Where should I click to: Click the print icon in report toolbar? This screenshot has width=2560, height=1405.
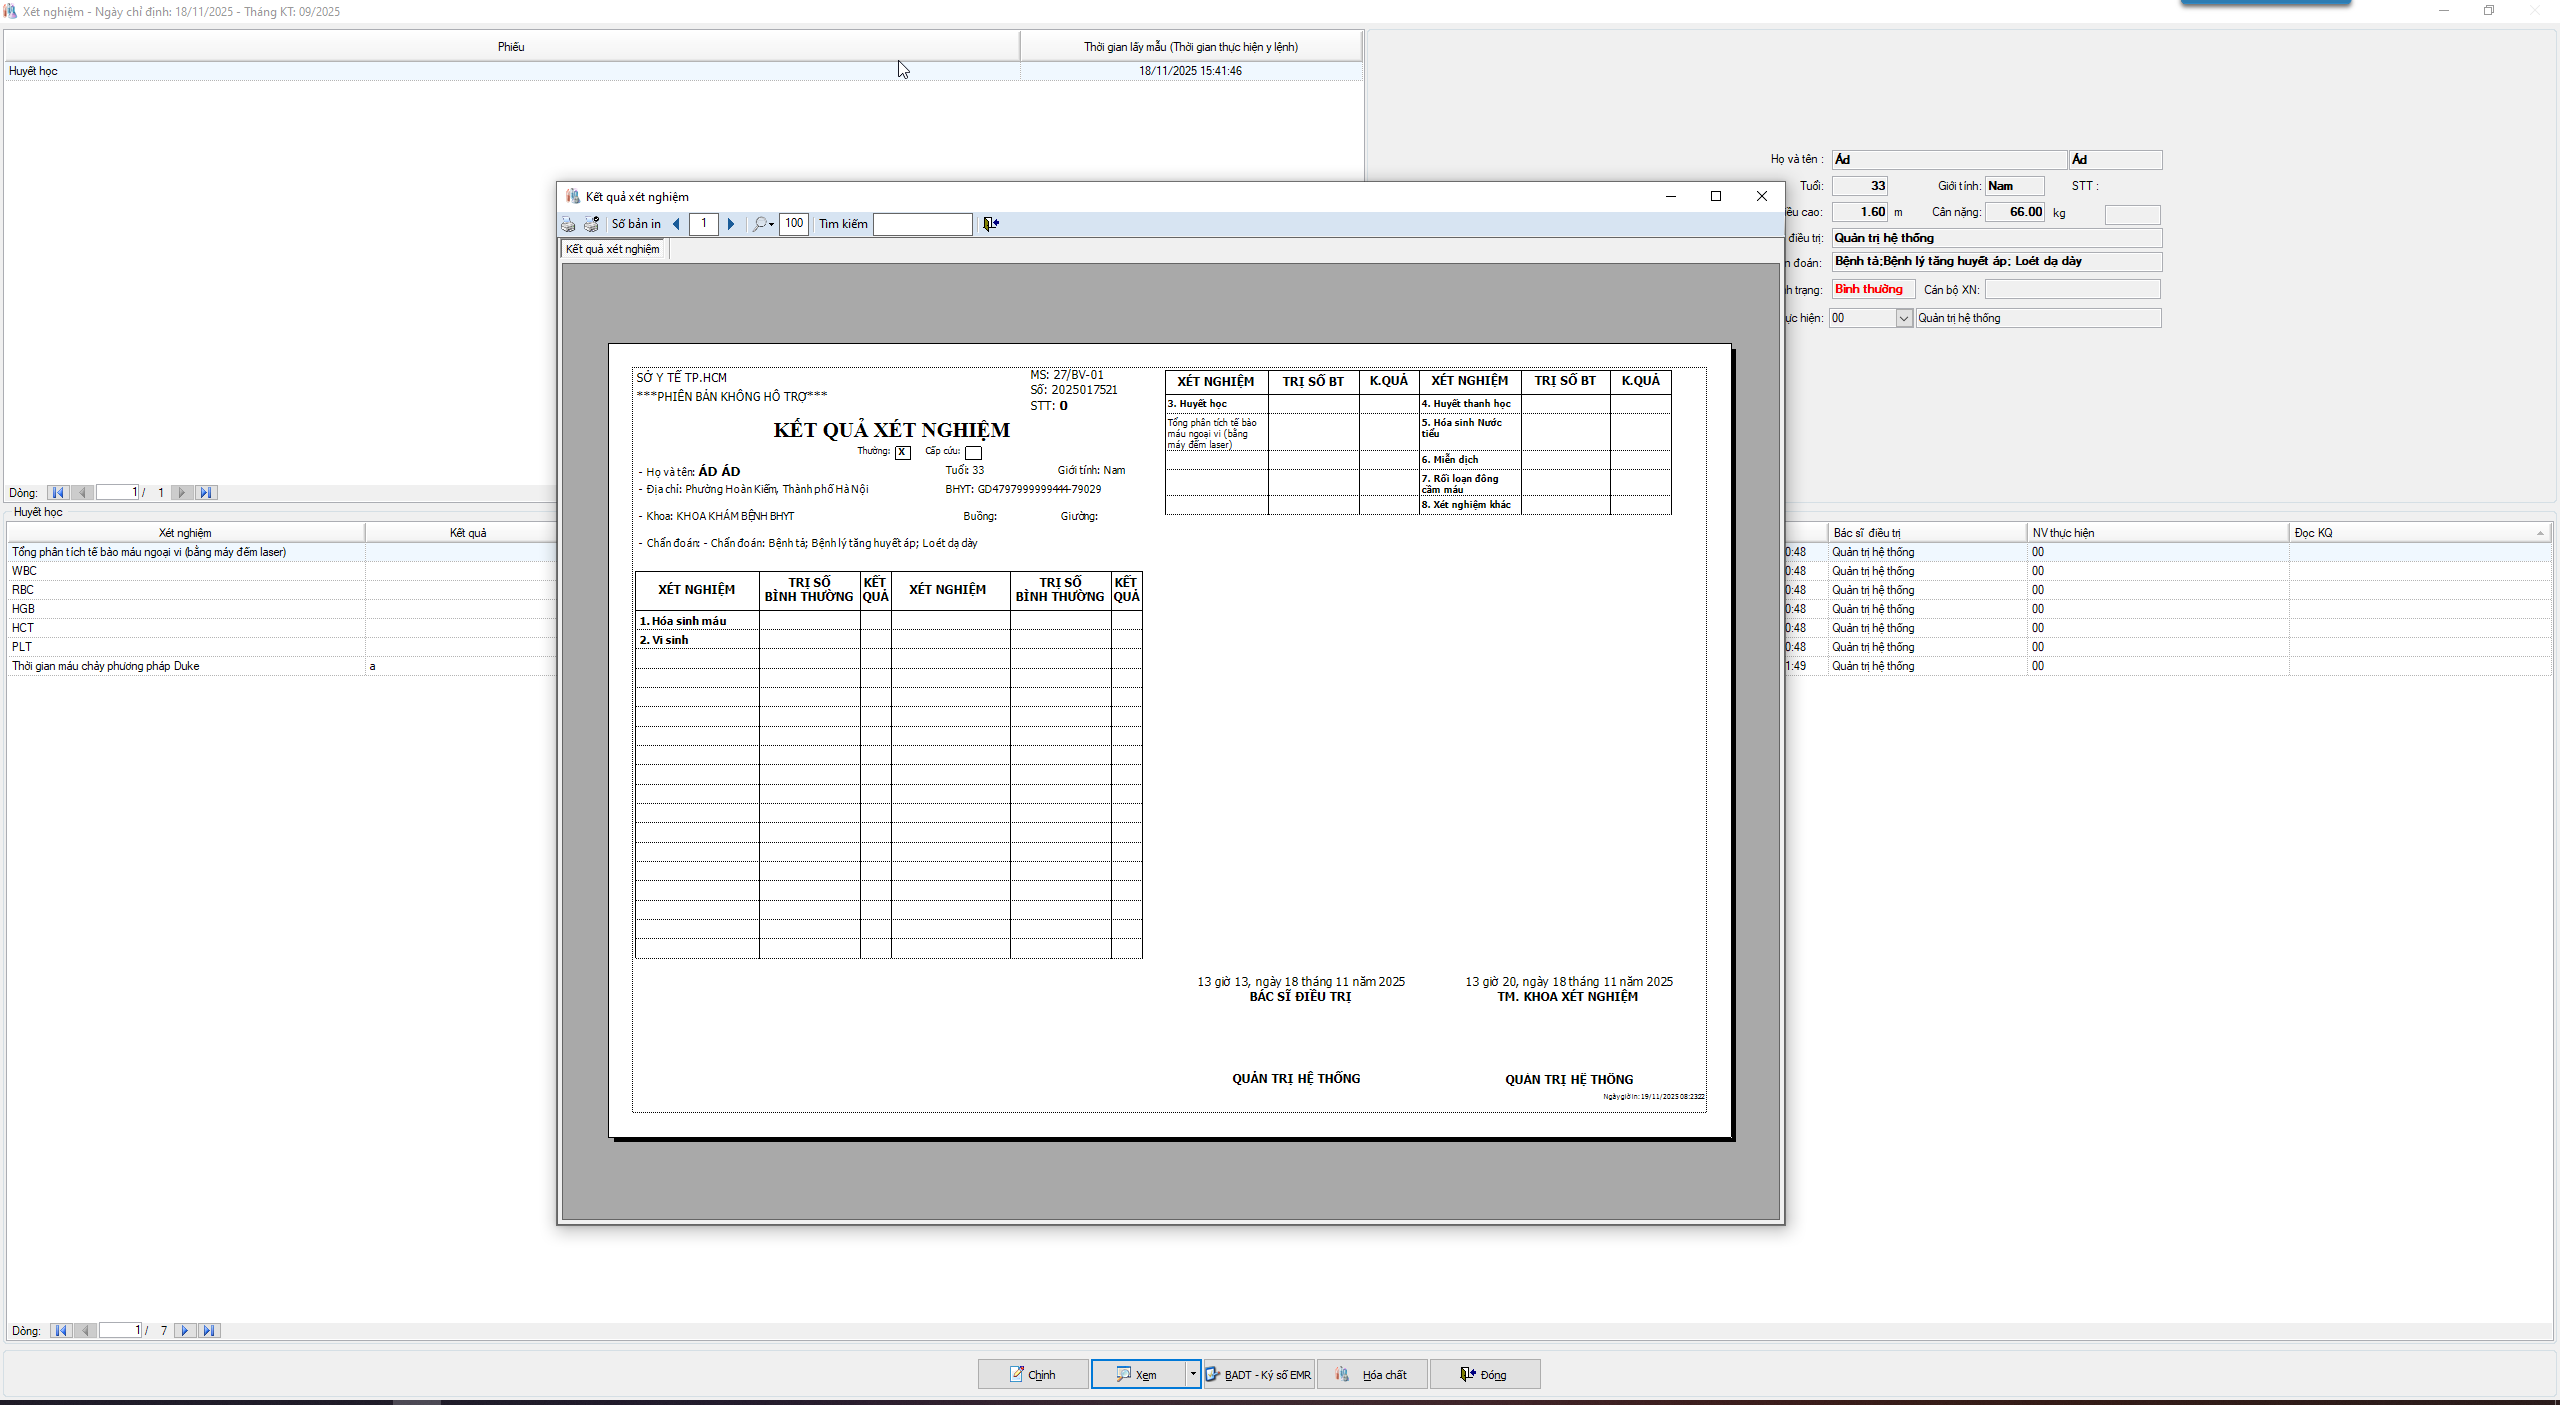coord(568,224)
